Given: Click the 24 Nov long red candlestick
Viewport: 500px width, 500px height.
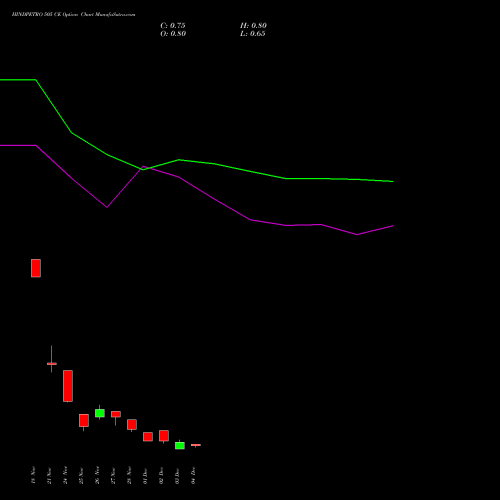Looking at the screenshot, I should (x=68, y=386).
